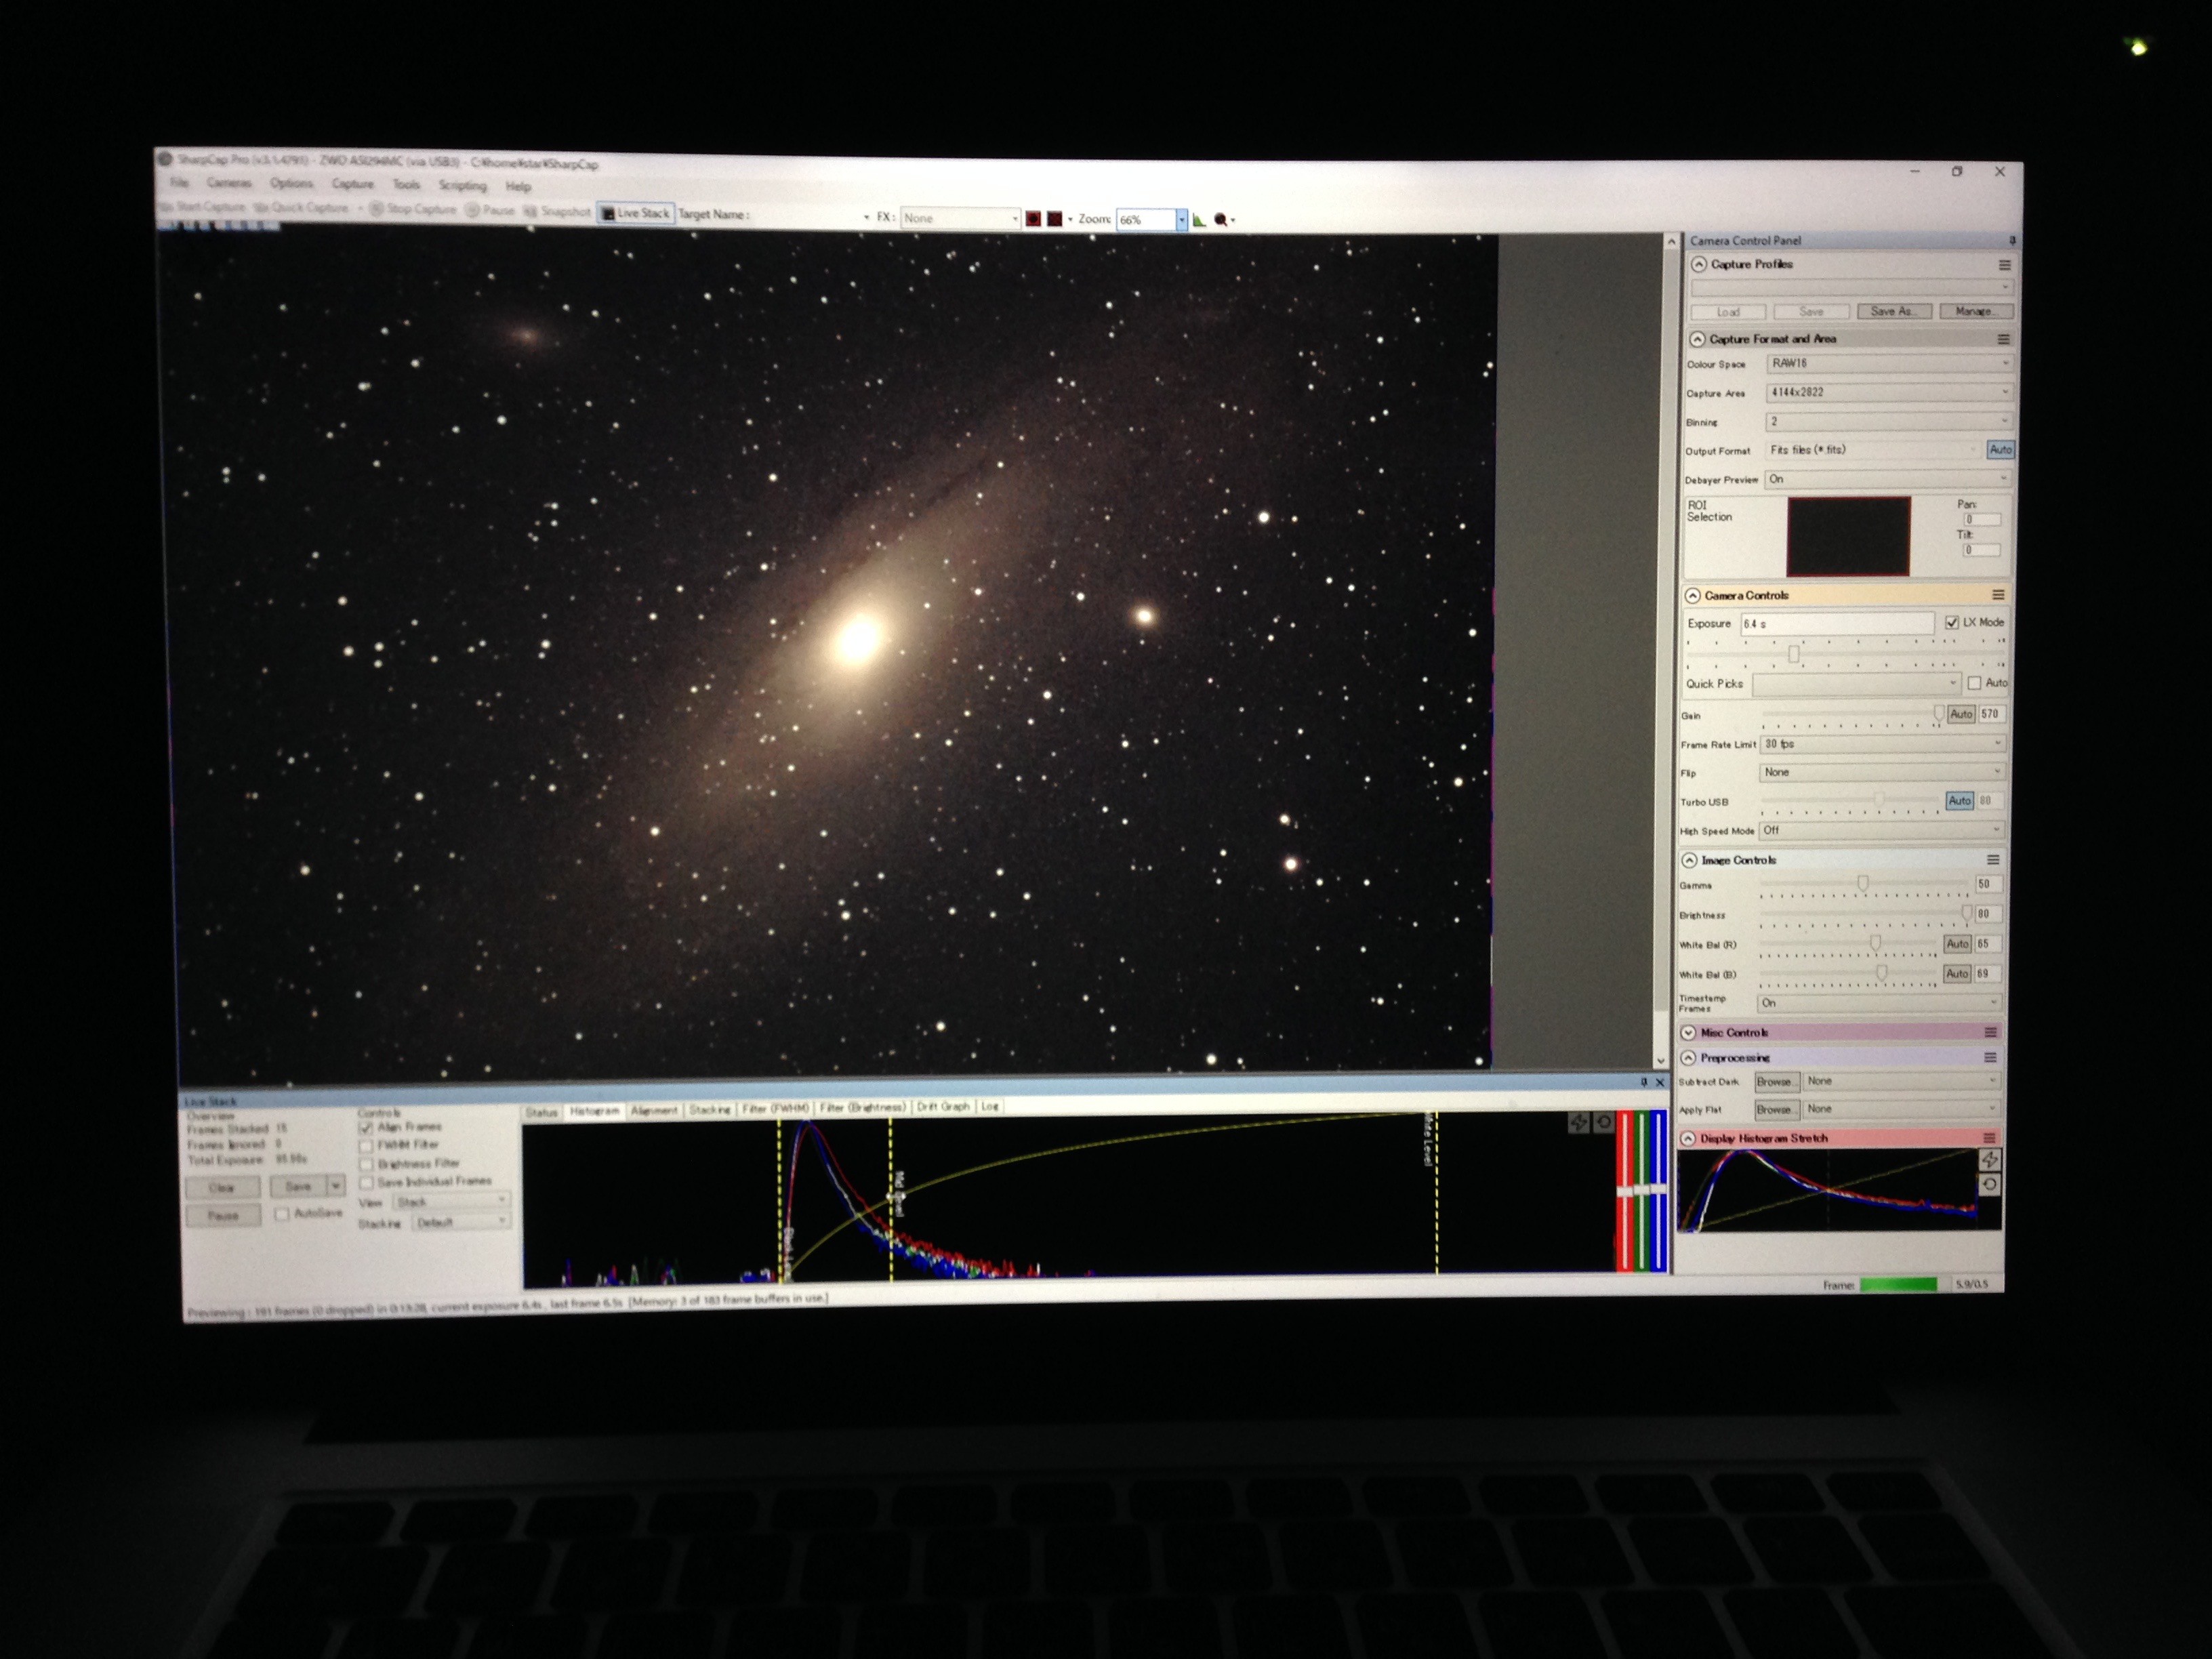2212x1659 pixels.
Task: Click the image histogram icon in toolbar
Action: pyautogui.click(x=1199, y=219)
